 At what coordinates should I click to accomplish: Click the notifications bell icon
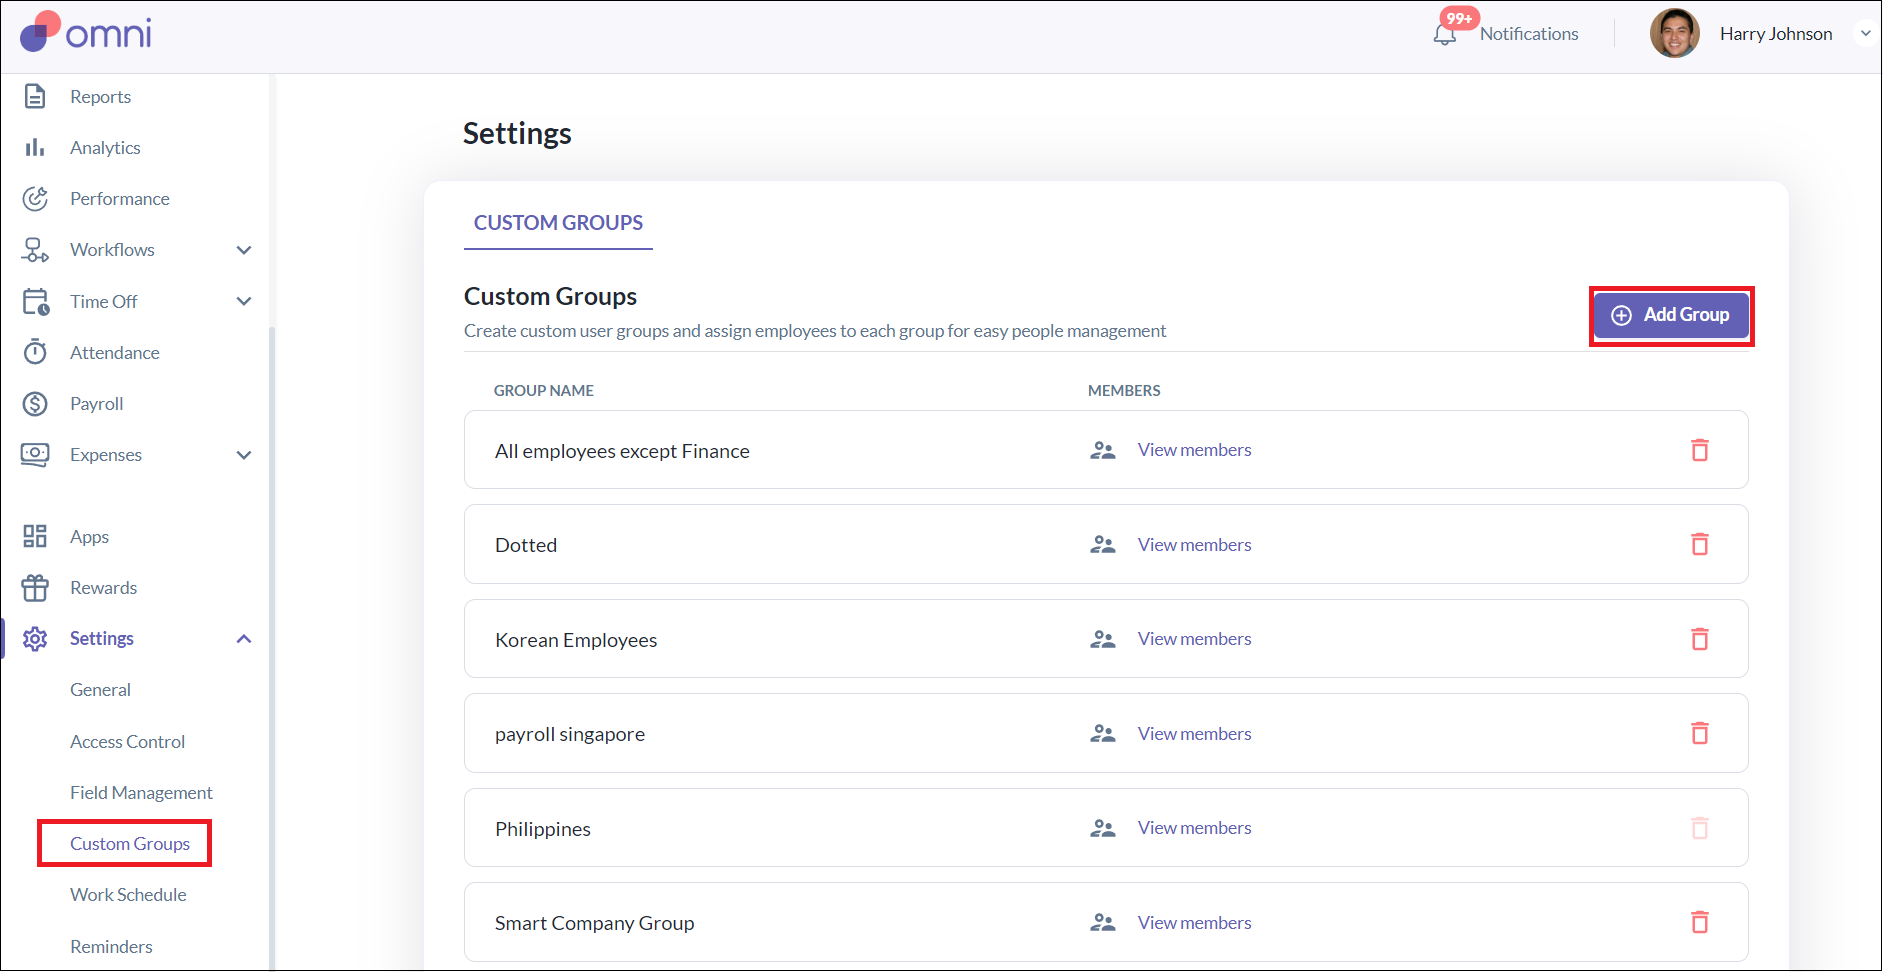[1444, 35]
